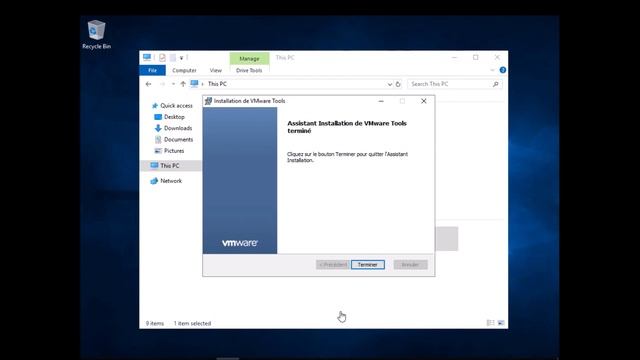Open Documents in the navigation pane

pos(178,140)
